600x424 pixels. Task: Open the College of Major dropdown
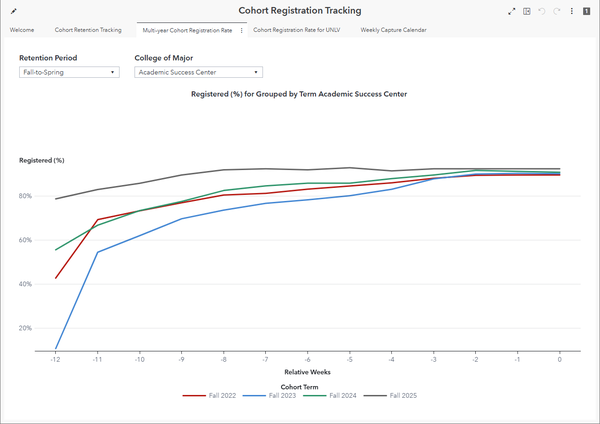[198, 72]
